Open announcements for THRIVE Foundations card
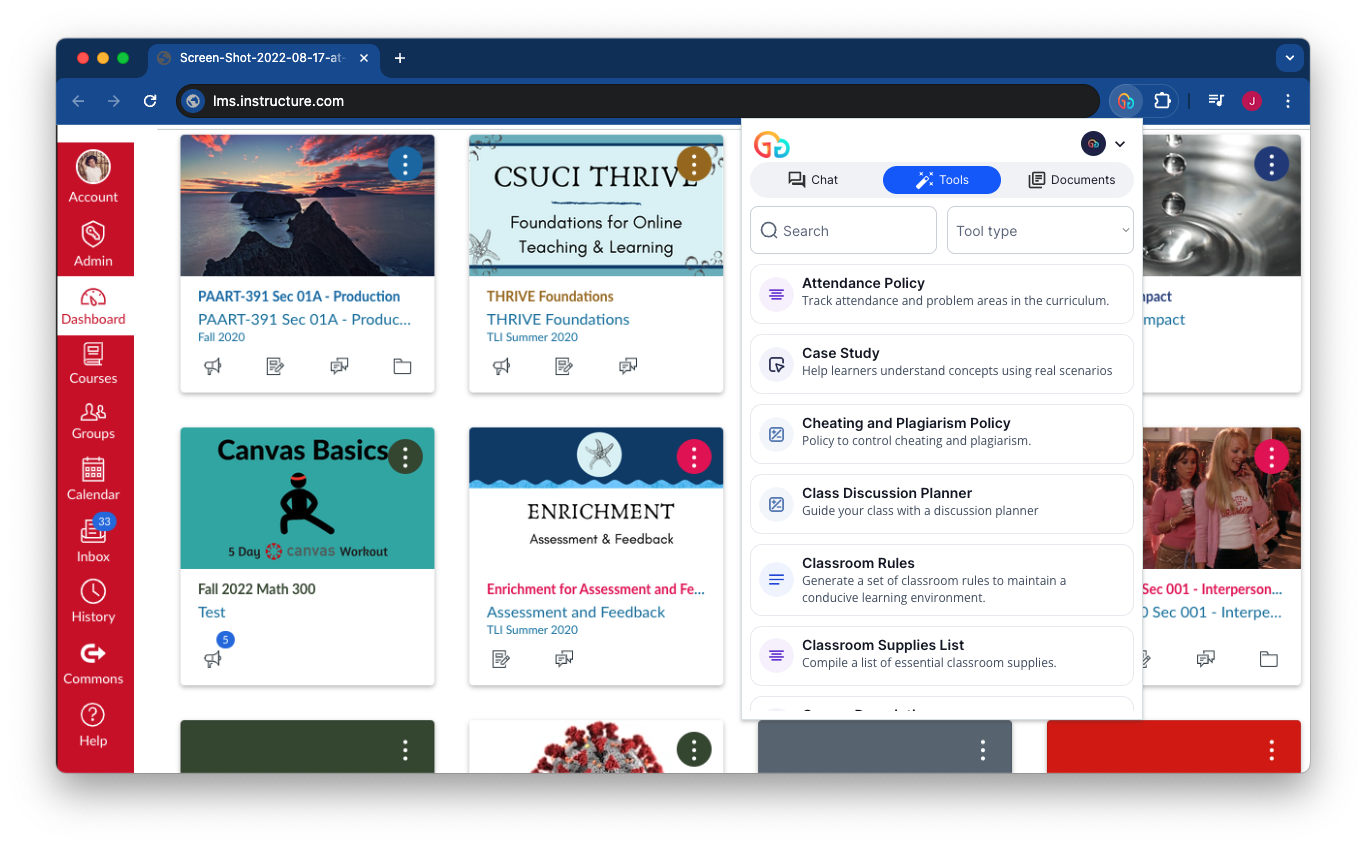This screenshot has height=847, width=1366. tap(501, 366)
